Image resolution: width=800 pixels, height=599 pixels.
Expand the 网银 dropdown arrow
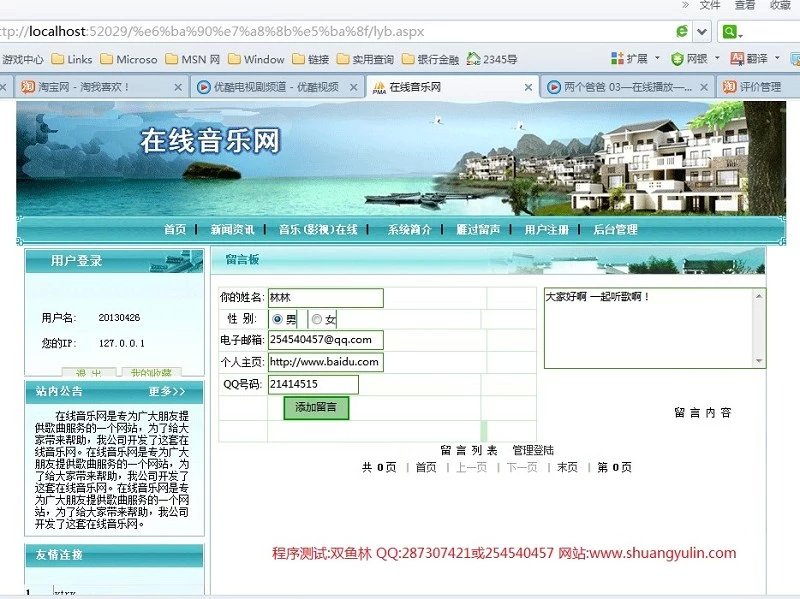[717, 58]
